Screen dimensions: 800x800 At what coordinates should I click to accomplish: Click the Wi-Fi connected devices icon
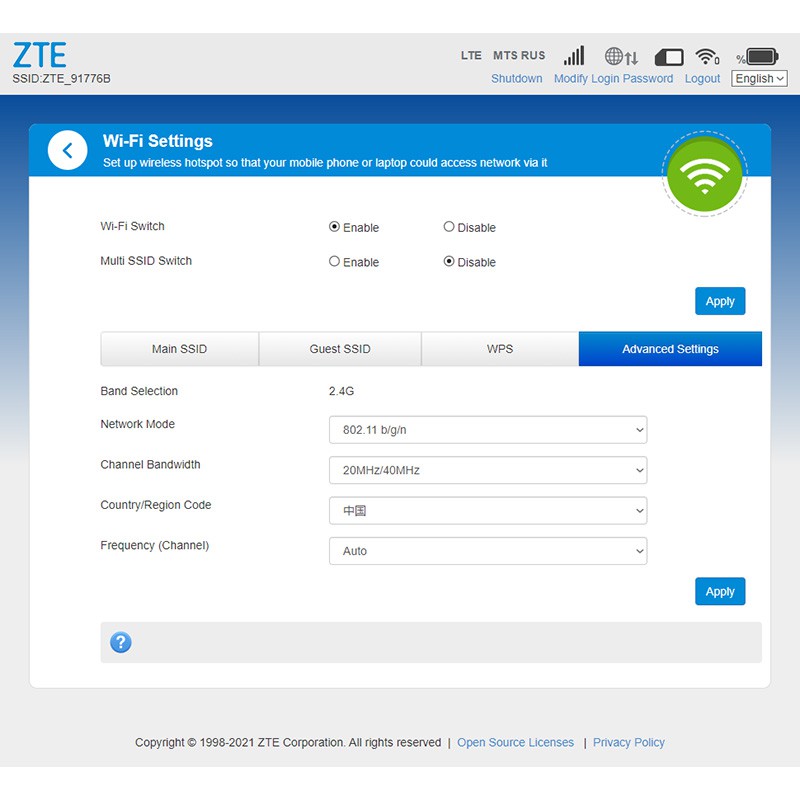point(708,57)
